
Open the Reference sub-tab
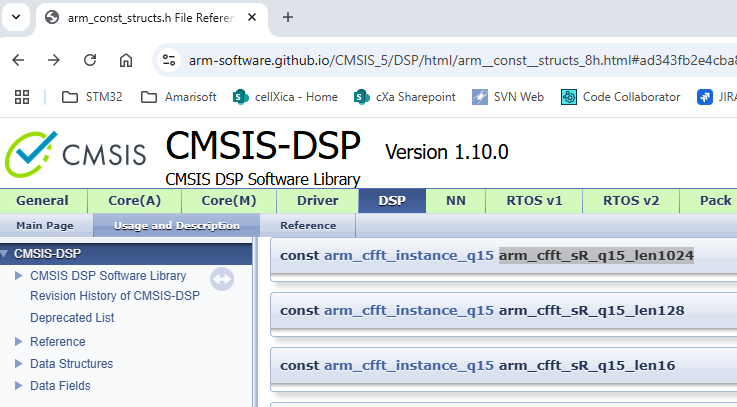click(308, 226)
